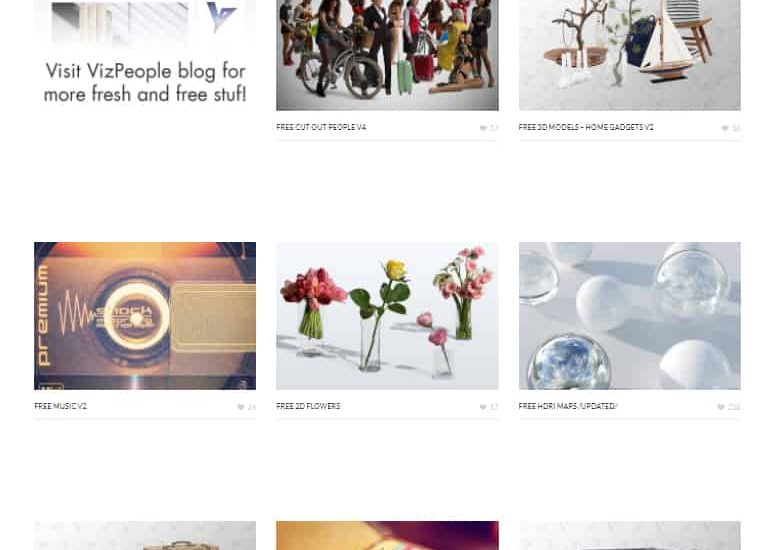Select the sailboat home gadgets thumbnail
The height and width of the screenshot is (550, 777).
tap(629, 55)
